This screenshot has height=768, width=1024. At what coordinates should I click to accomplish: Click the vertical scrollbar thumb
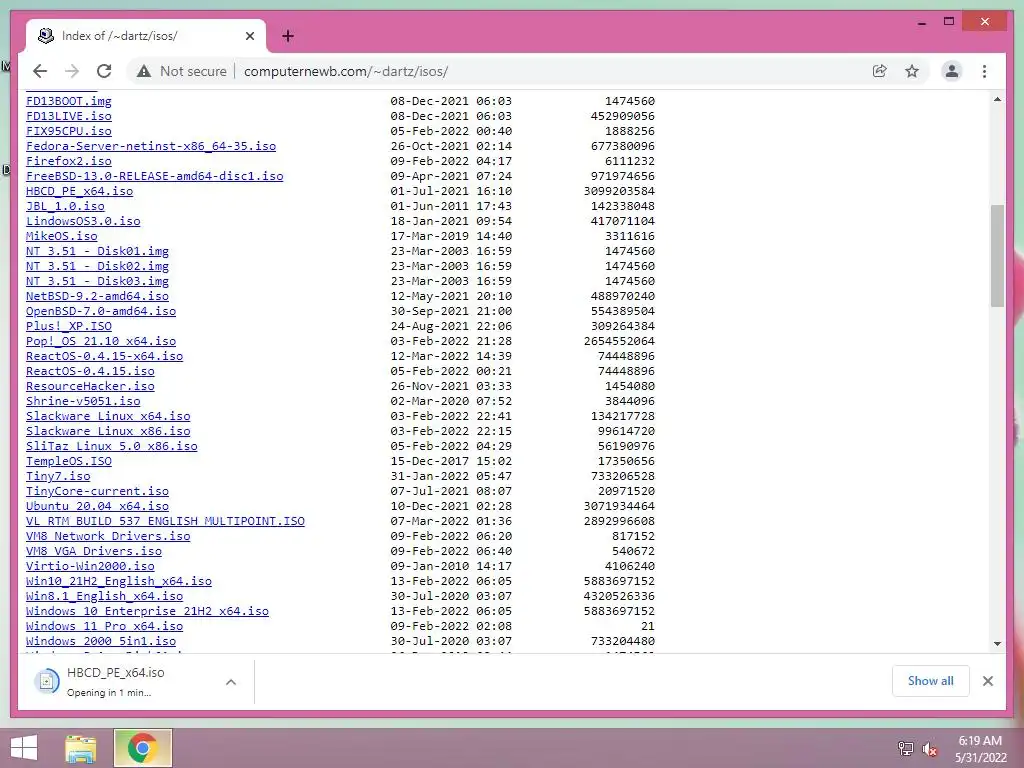tap(997, 256)
